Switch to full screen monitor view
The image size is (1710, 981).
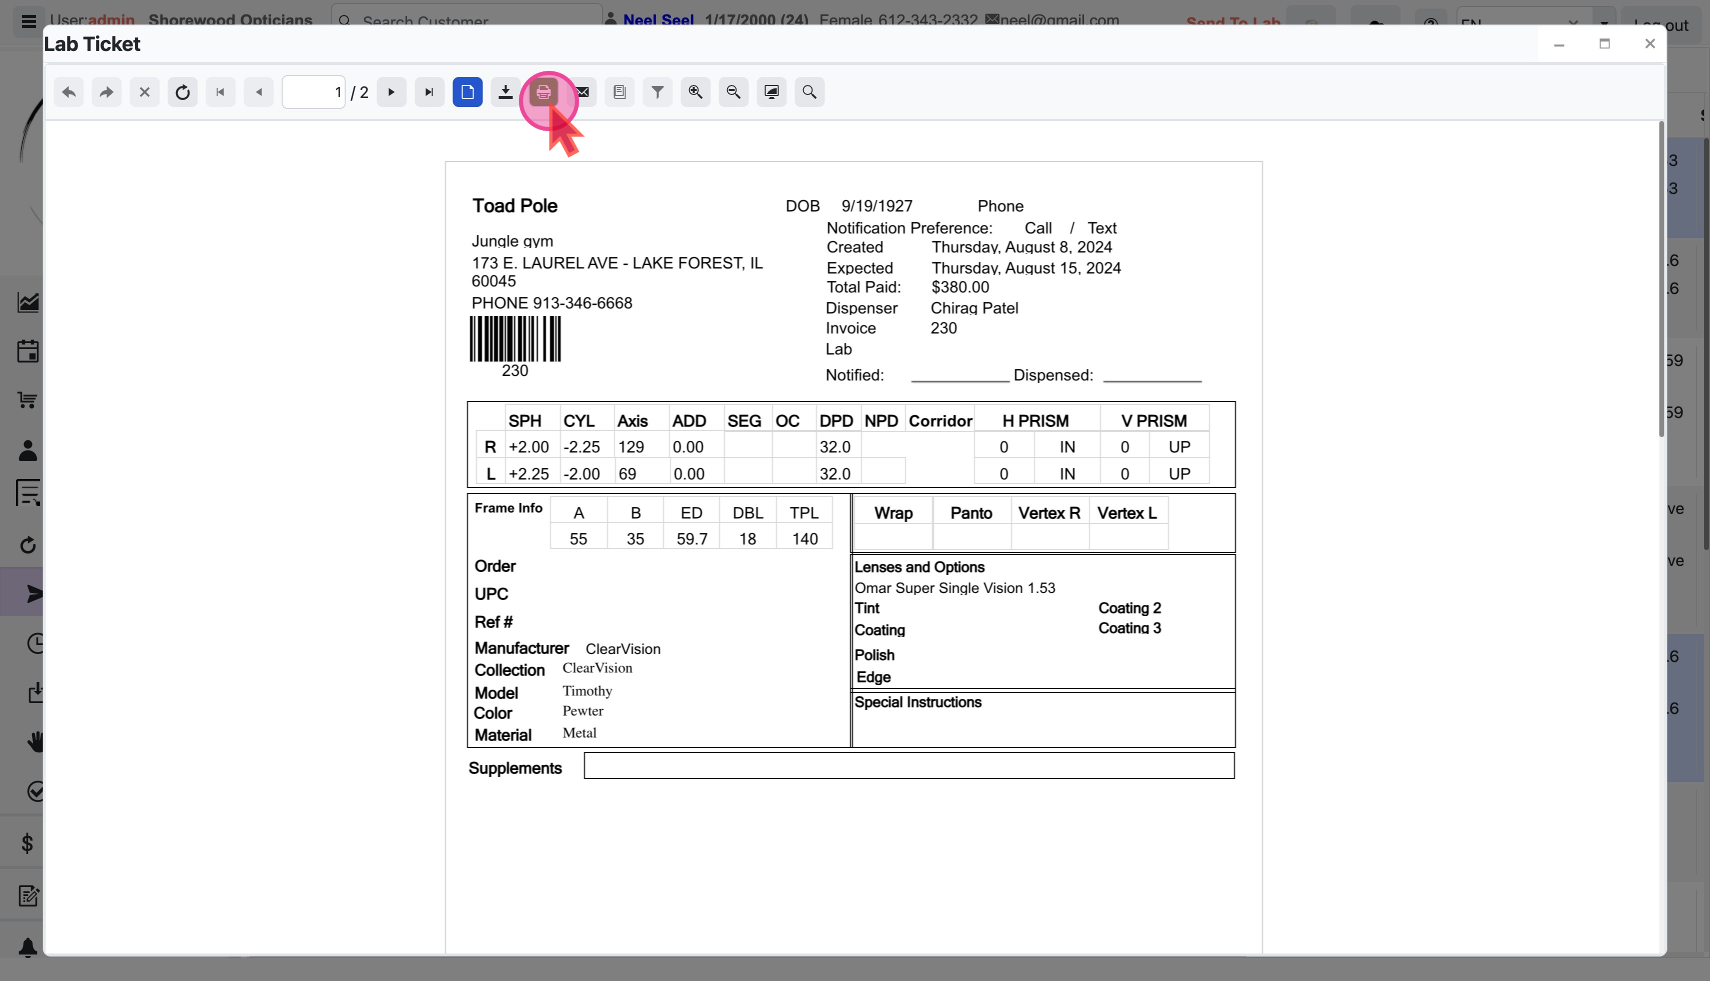pyautogui.click(x=772, y=92)
